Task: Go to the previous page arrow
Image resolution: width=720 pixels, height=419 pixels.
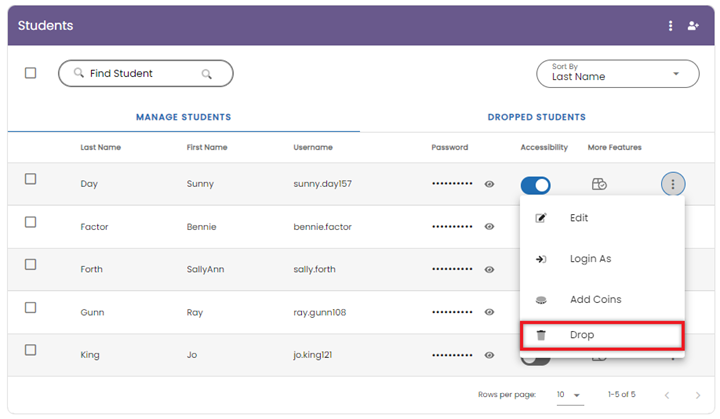Action: [667, 395]
